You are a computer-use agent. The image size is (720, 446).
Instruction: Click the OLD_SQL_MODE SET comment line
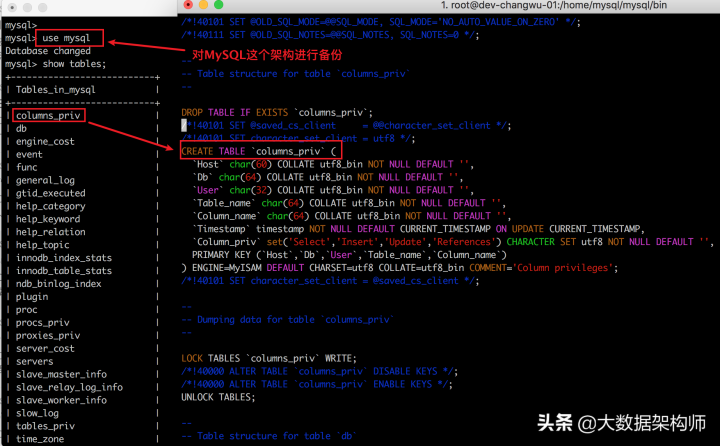point(381,22)
